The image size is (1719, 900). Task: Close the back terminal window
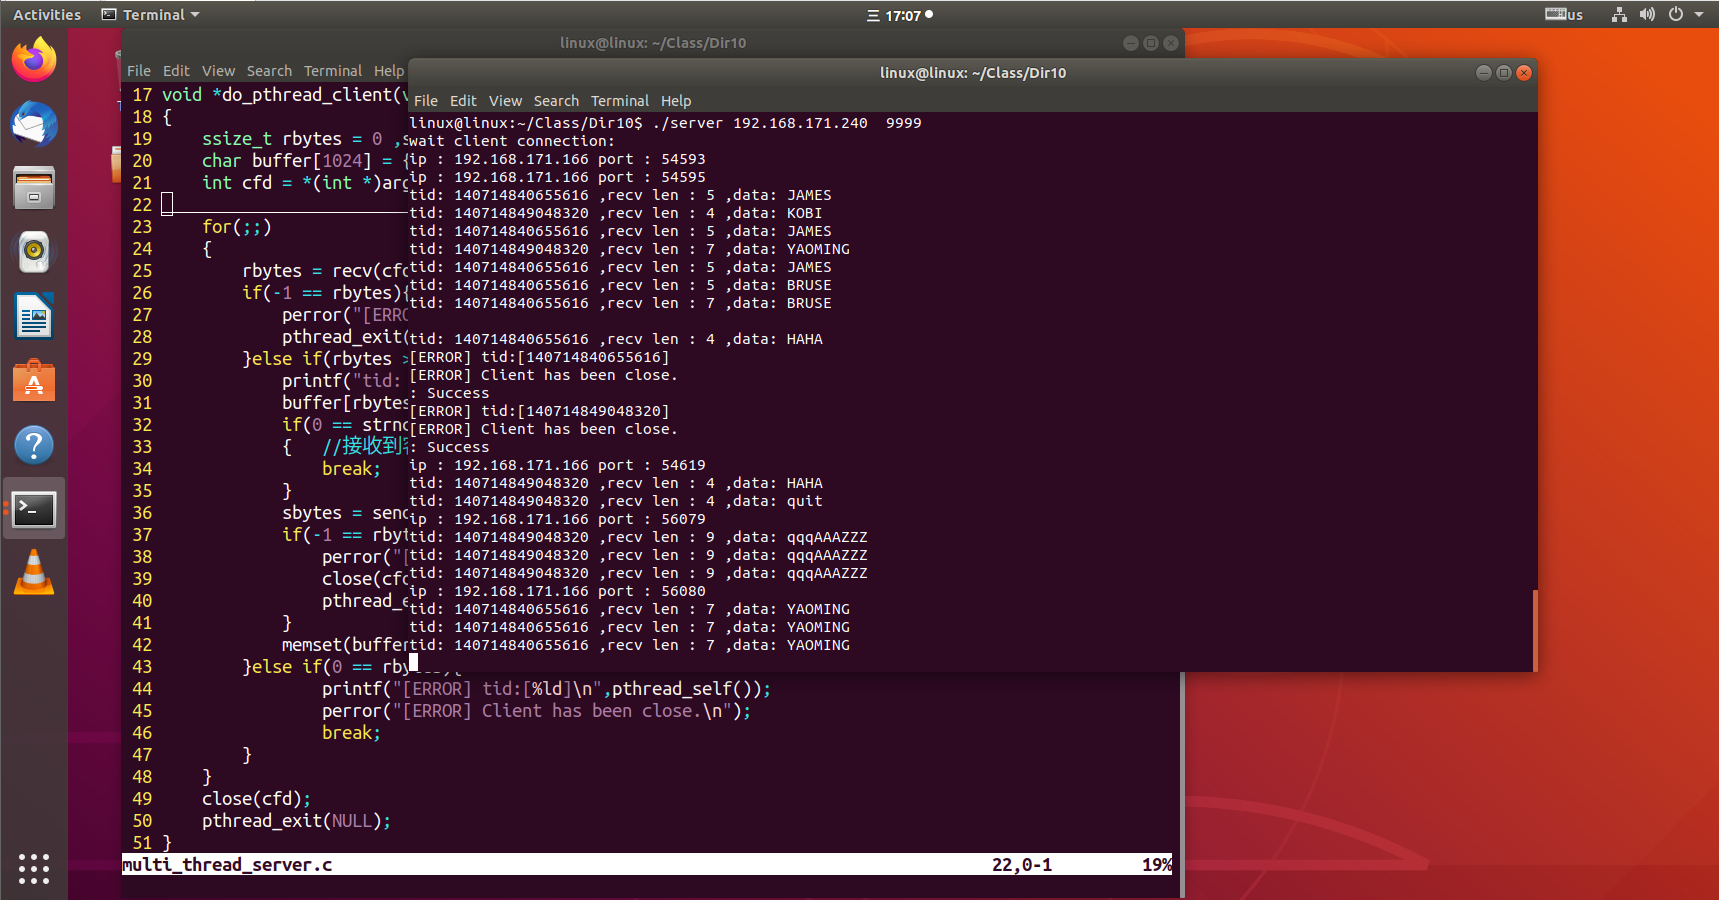pyautogui.click(x=1171, y=43)
